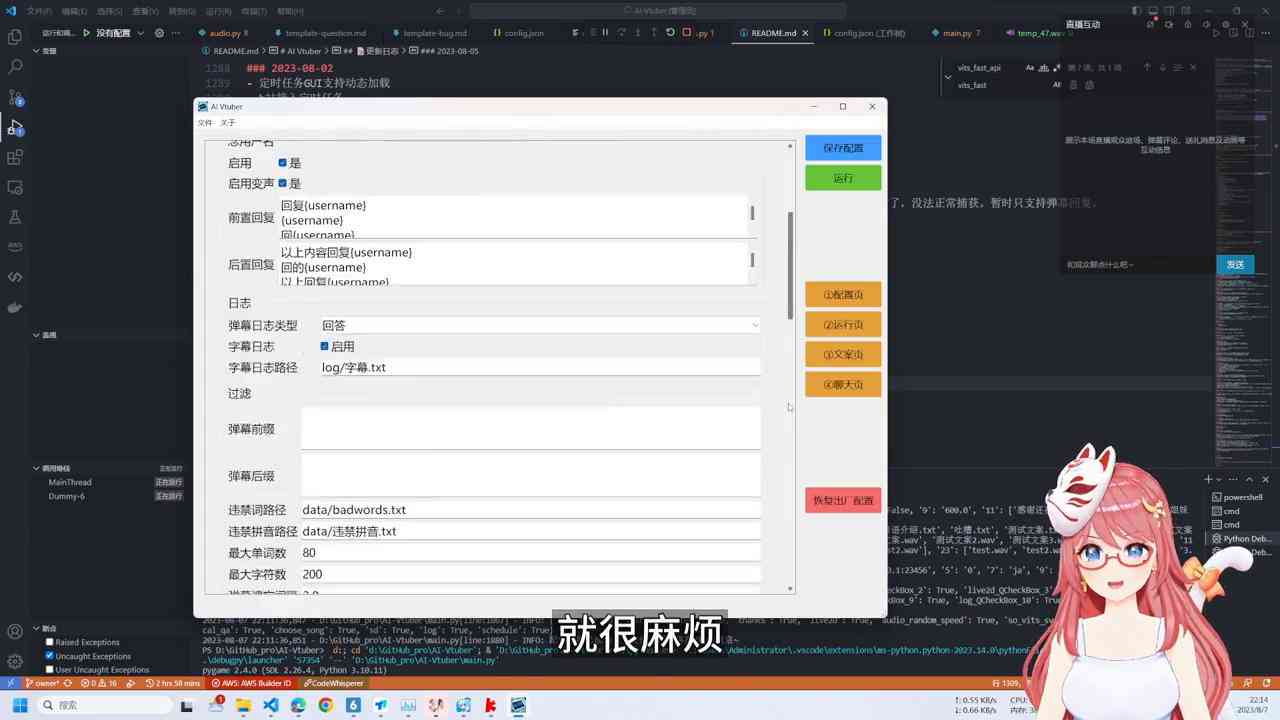The width and height of the screenshot is (1280, 720).
Task: Start debugging with the green play icon
Action: [x=86, y=33]
